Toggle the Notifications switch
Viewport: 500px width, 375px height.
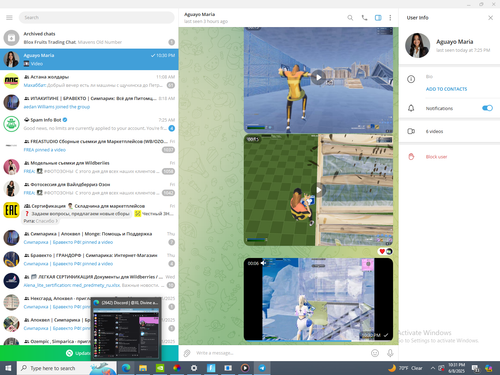pyautogui.click(x=487, y=108)
